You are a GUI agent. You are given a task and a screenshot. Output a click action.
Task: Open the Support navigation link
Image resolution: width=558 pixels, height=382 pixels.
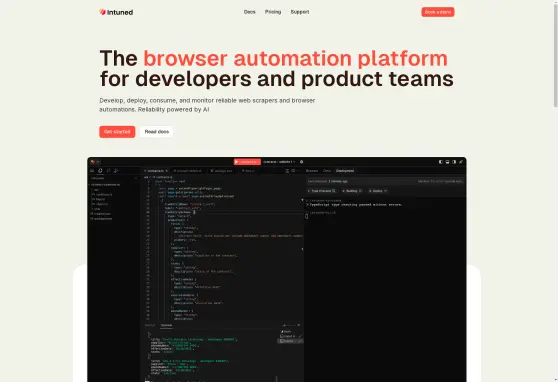(300, 12)
